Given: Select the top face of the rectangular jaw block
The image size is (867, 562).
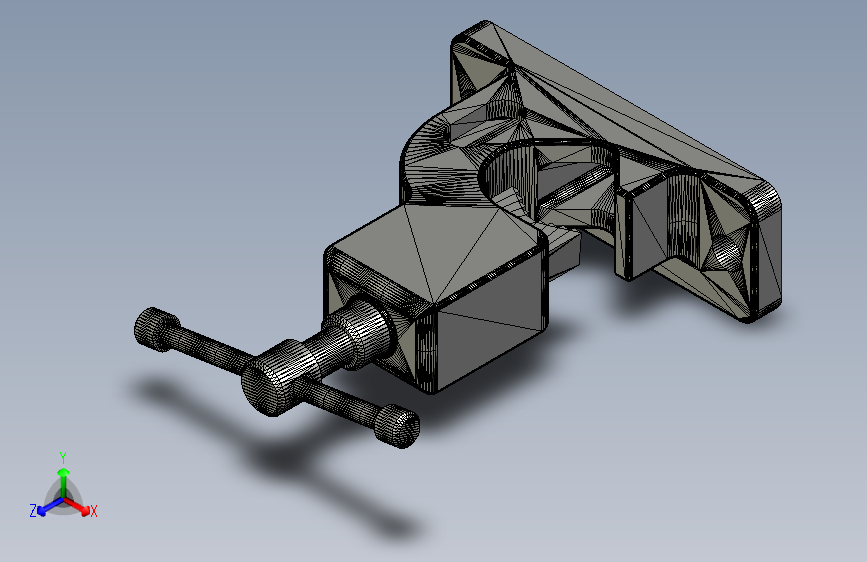Looking at the screenshot, I should 436,252.
